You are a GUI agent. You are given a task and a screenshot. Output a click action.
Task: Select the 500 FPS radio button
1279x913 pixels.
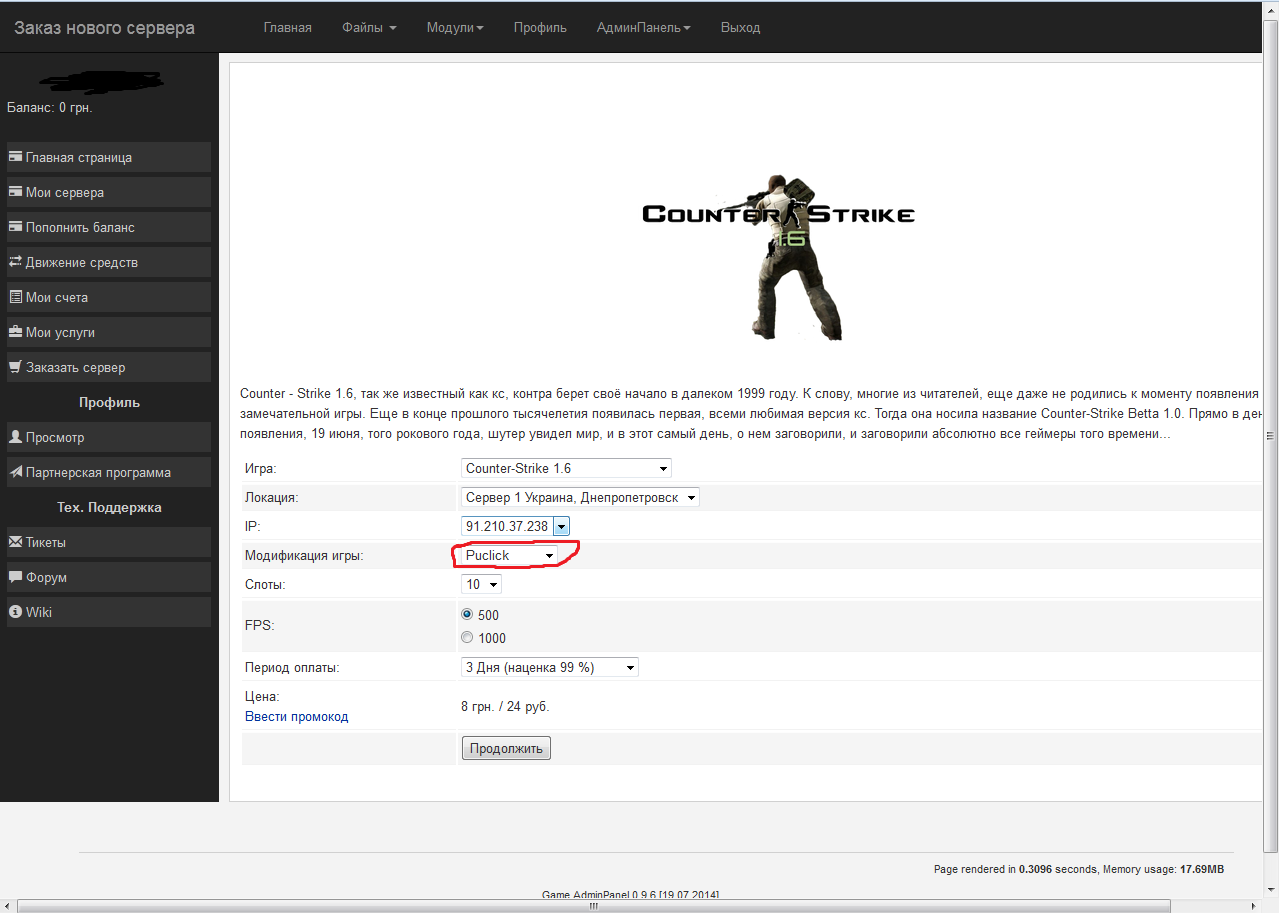pos(467,615)
